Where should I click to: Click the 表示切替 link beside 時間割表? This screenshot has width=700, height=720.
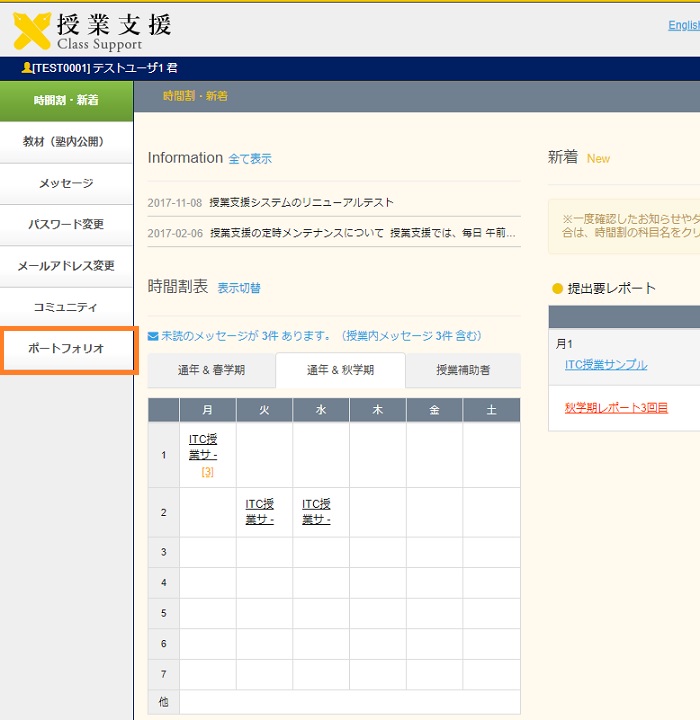(x=239, y=288)
